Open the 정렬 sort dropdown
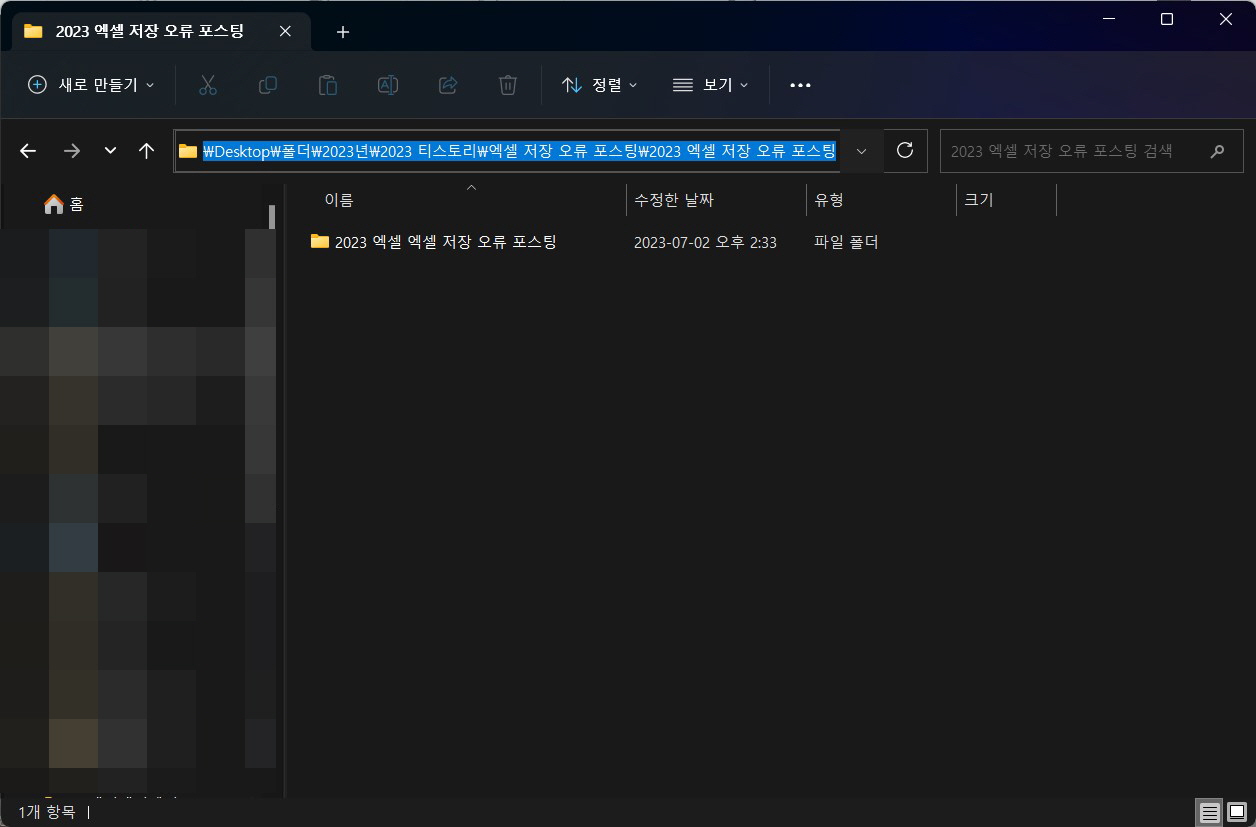The image size is (1256, 827). tap(598, 85)
